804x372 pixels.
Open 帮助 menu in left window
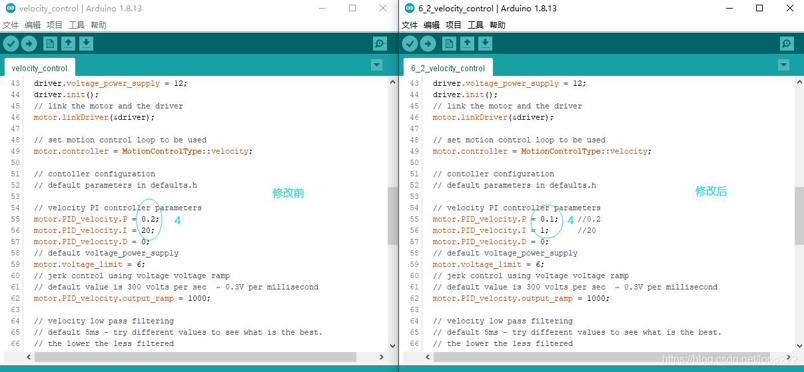tap(98, 25)
